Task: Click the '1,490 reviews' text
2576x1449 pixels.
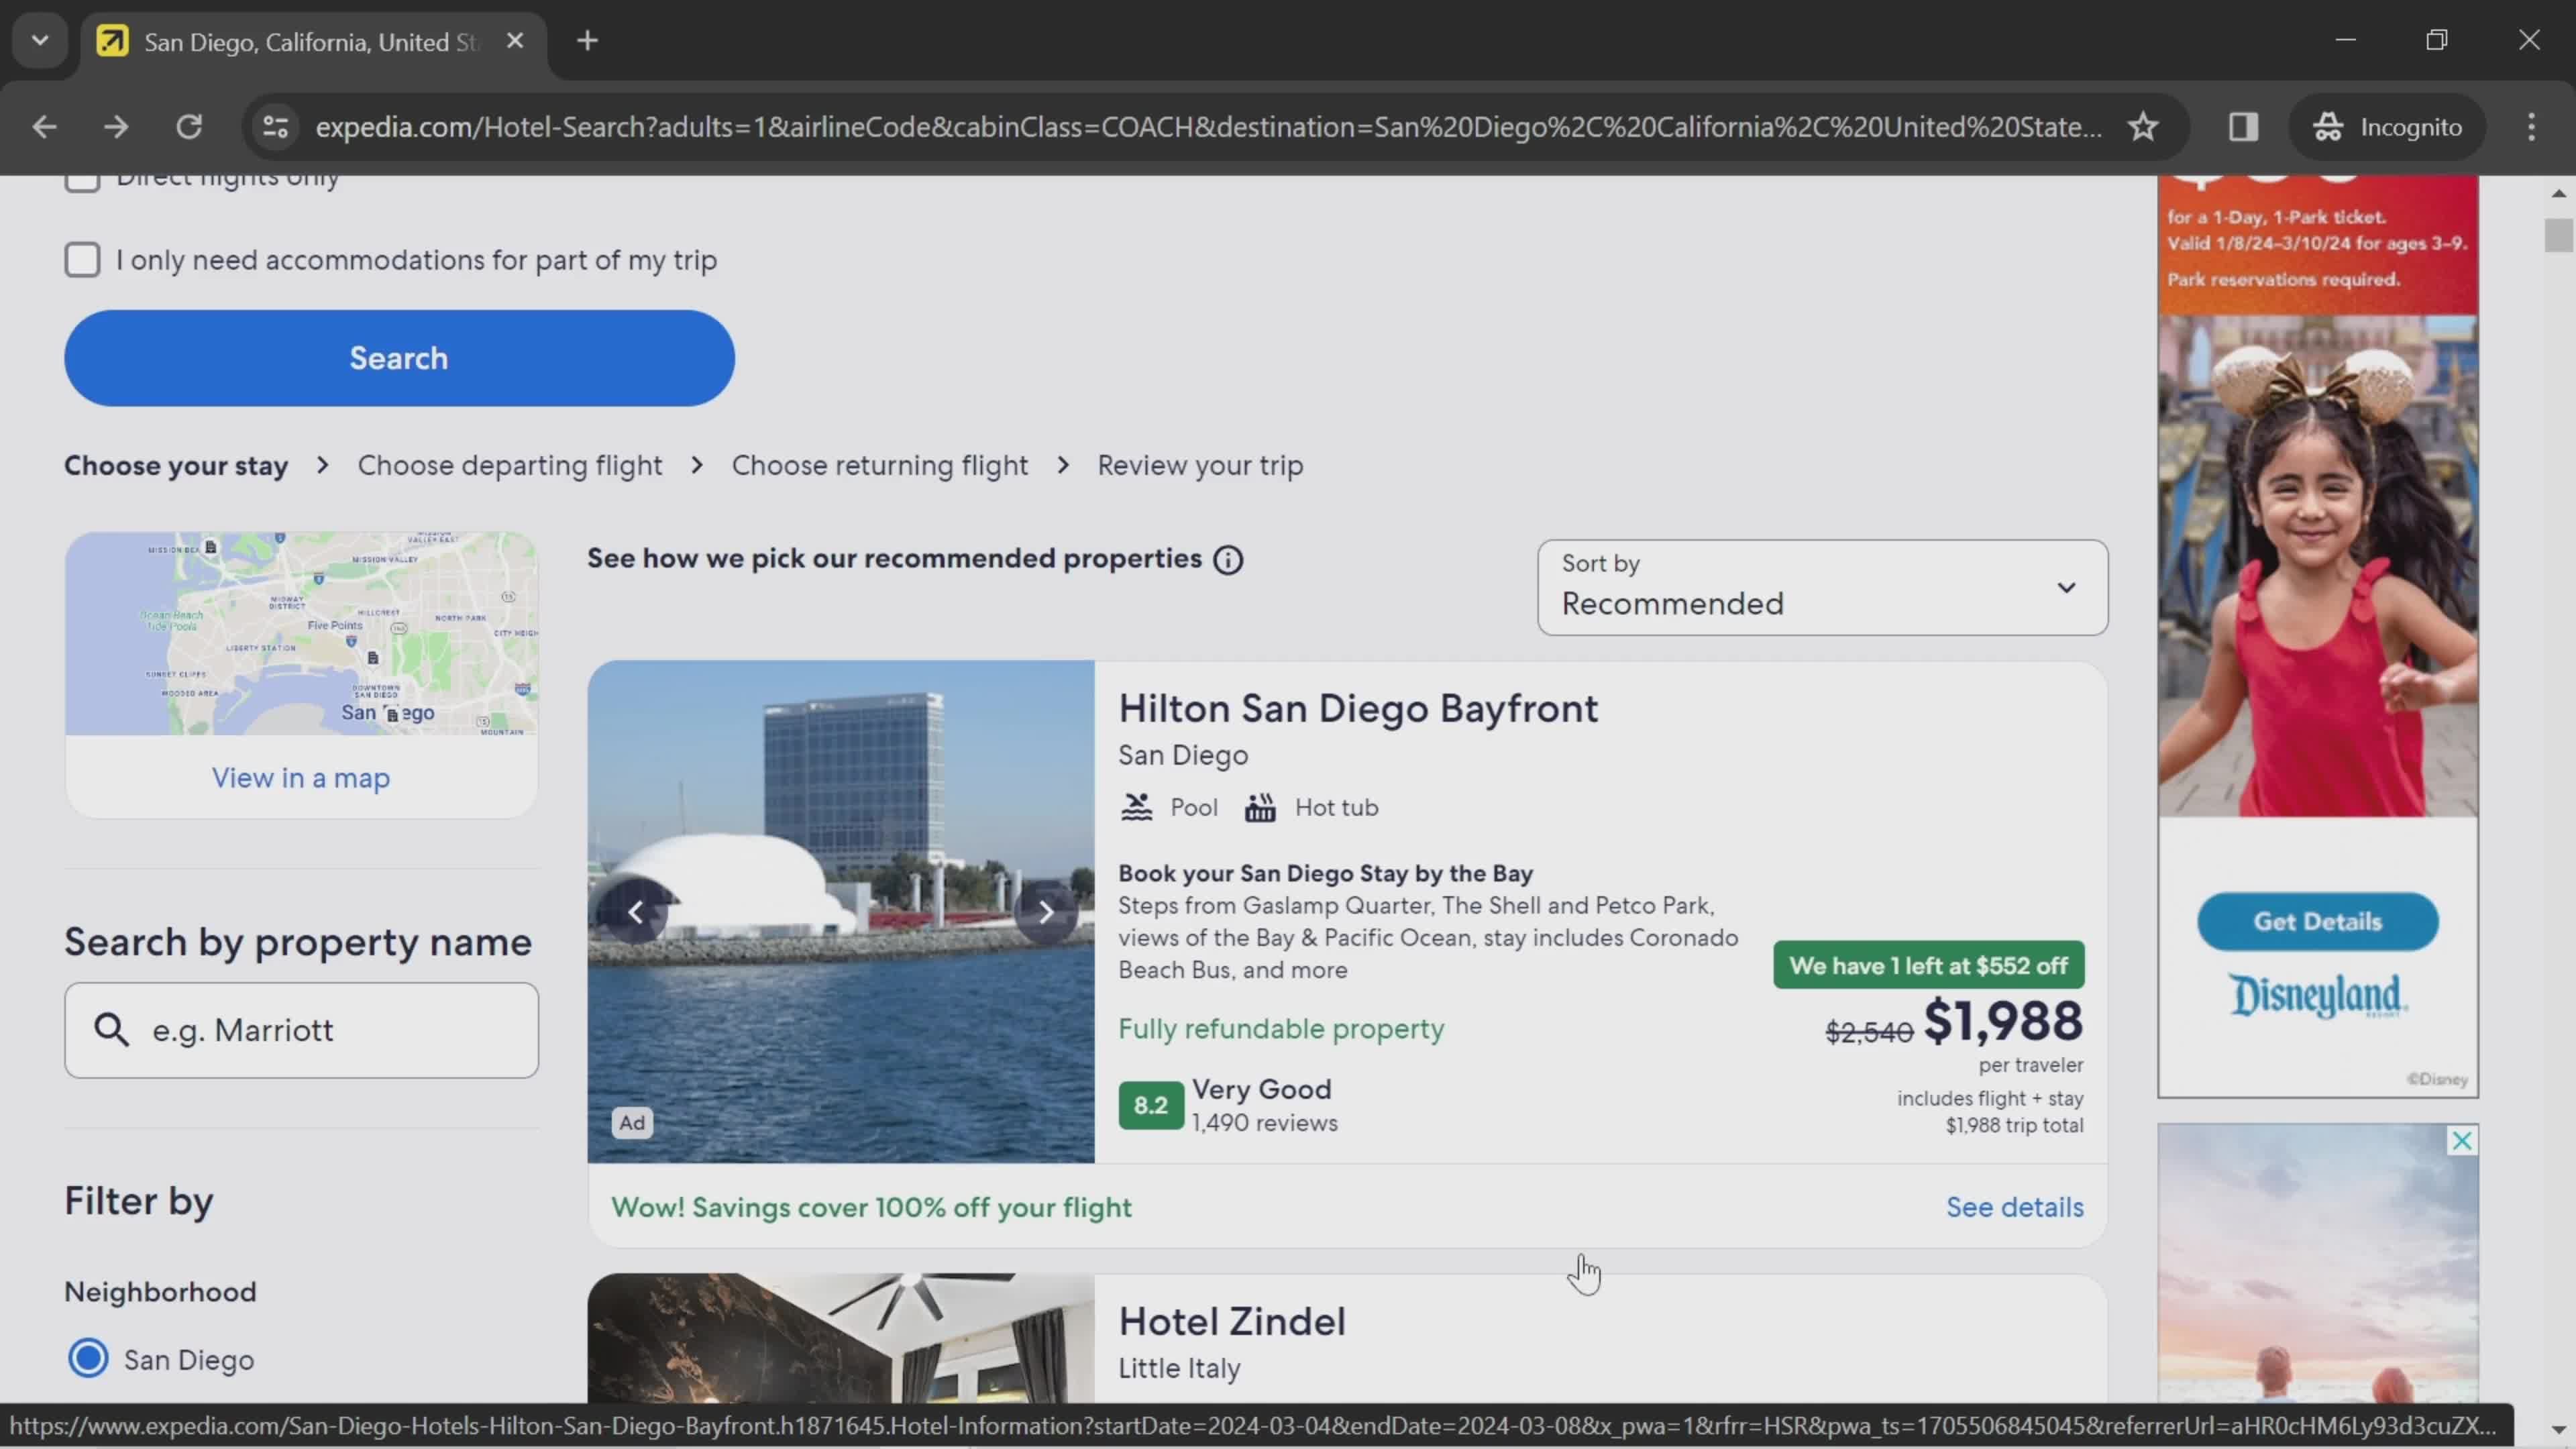Action: click(1264, 1123)
